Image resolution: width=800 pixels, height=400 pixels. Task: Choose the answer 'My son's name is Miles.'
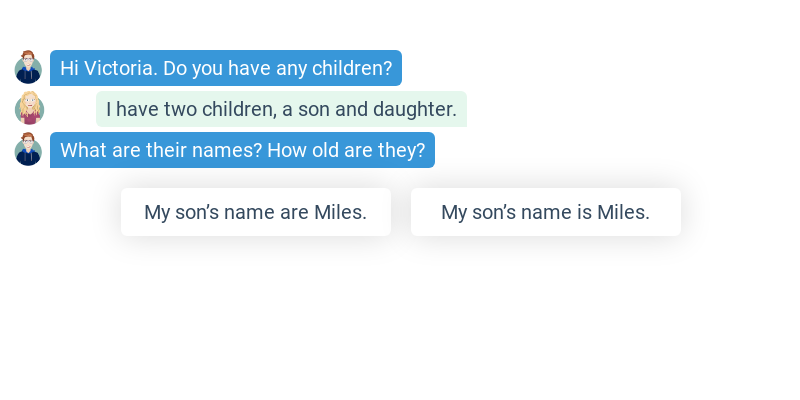[545, 212]
